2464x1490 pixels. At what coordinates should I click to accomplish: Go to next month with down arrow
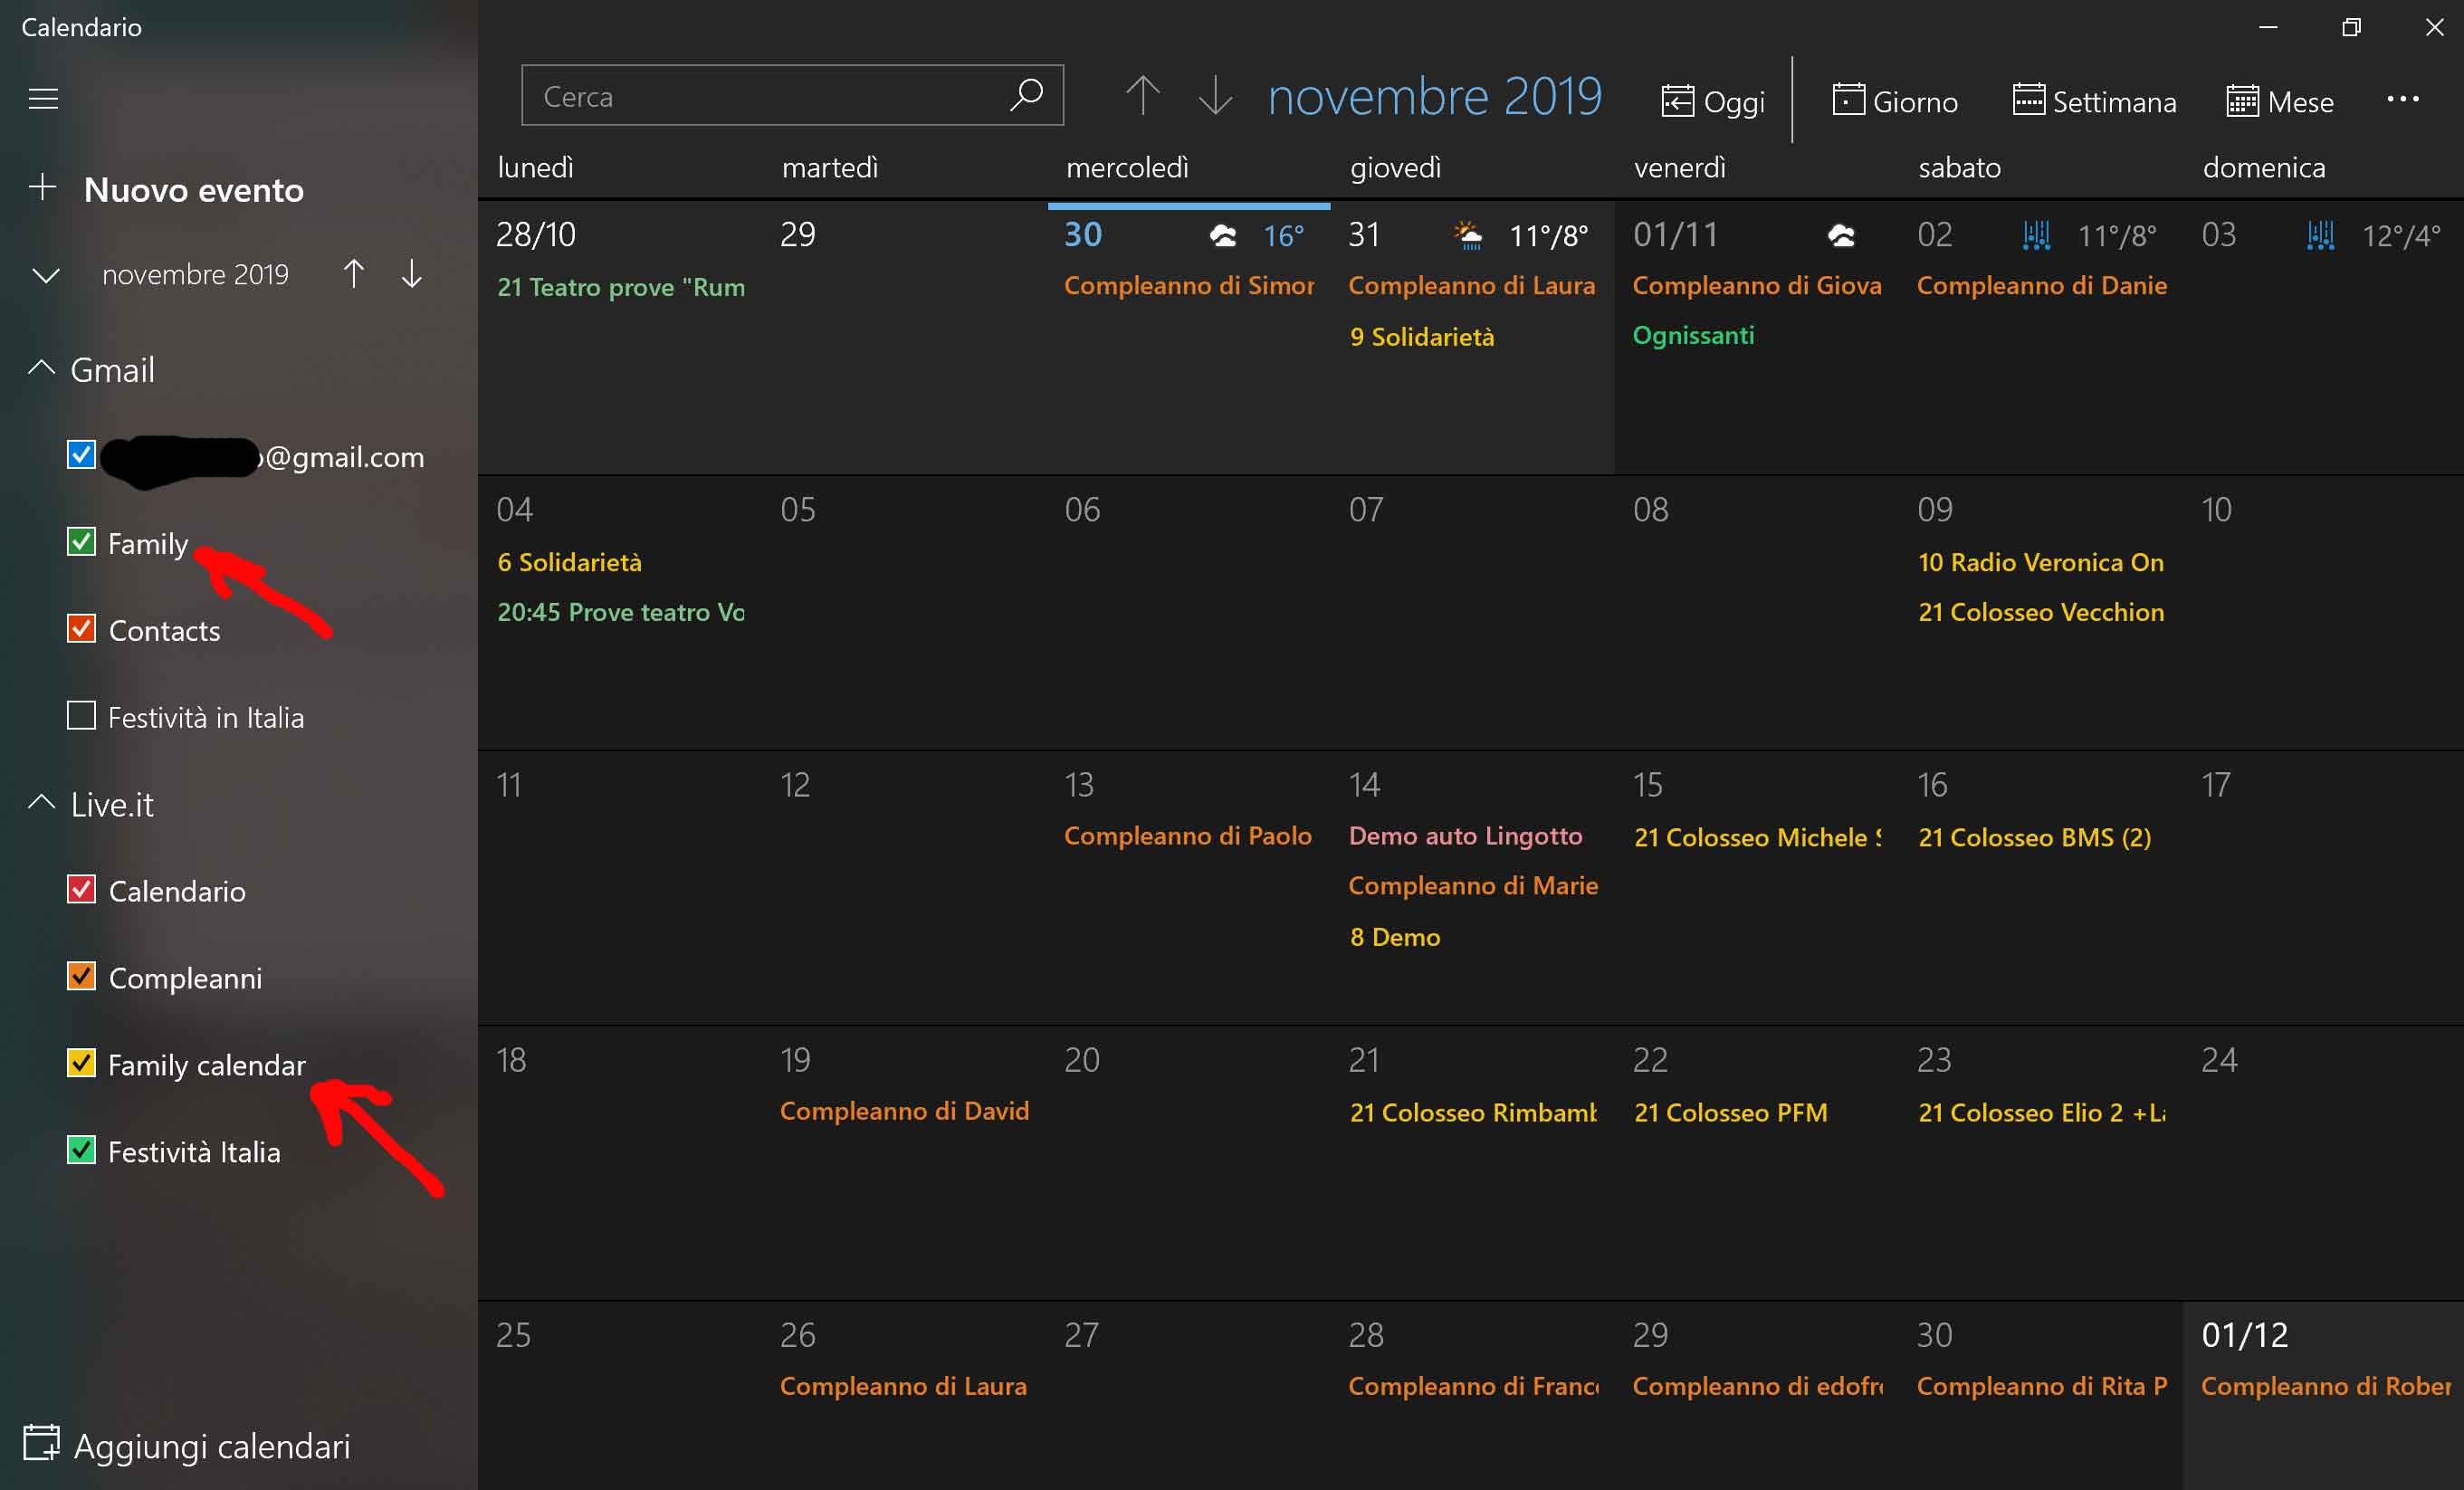coord(1215,96)
